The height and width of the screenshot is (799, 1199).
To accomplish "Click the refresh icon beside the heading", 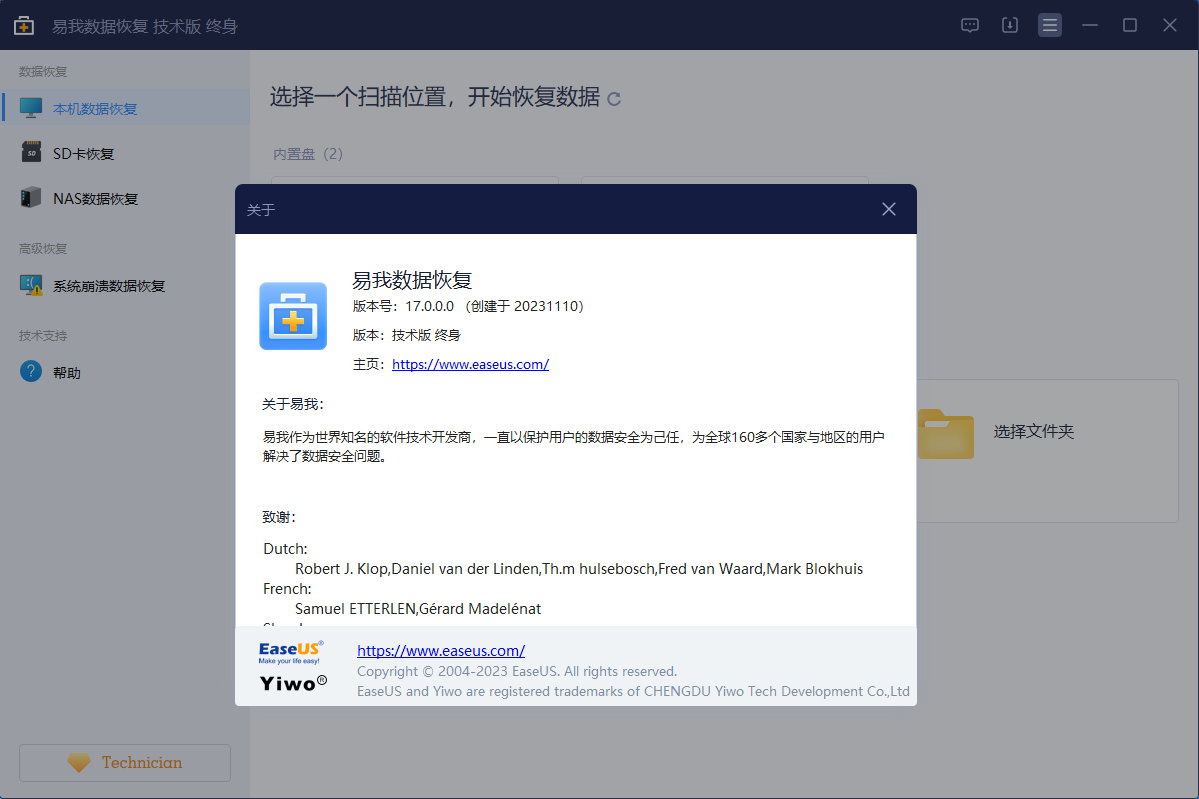I will point(613,99).
